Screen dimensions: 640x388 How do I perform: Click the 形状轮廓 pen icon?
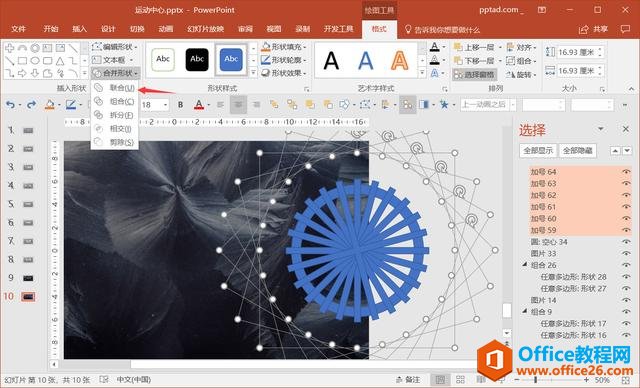click(x=266, y=60)
